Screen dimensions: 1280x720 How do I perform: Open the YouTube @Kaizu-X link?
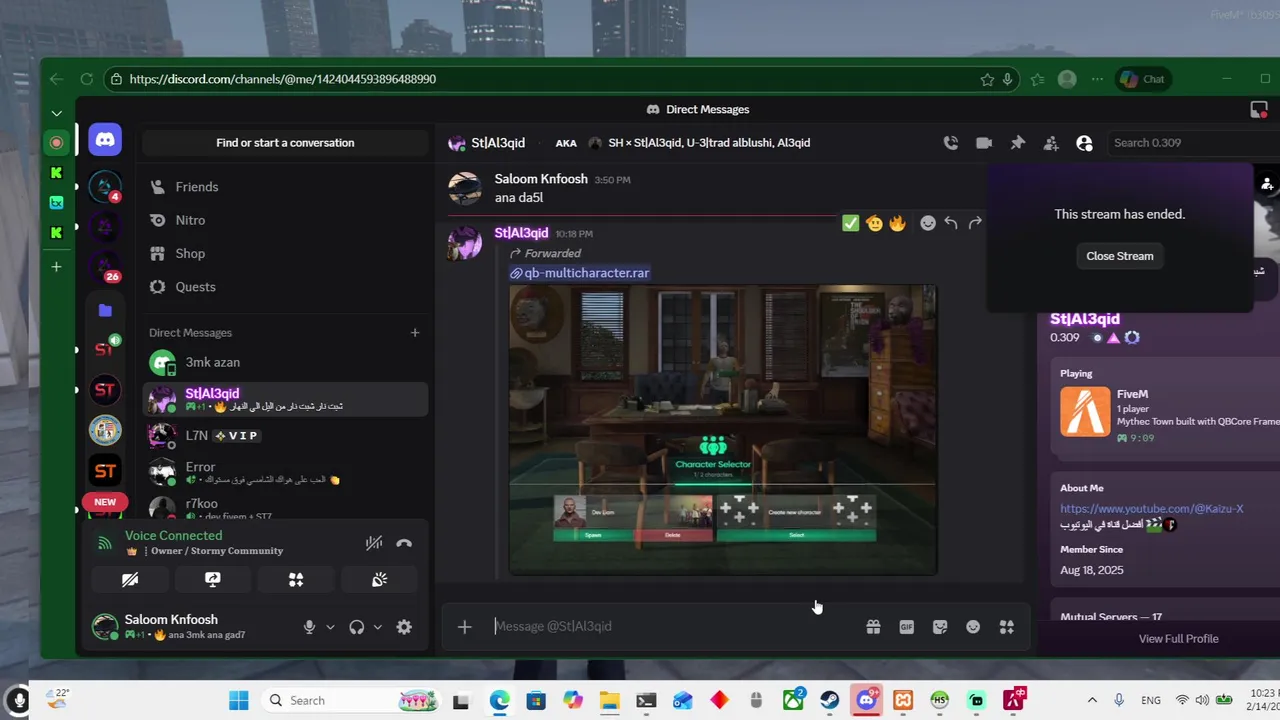(x=1152, y=508)
